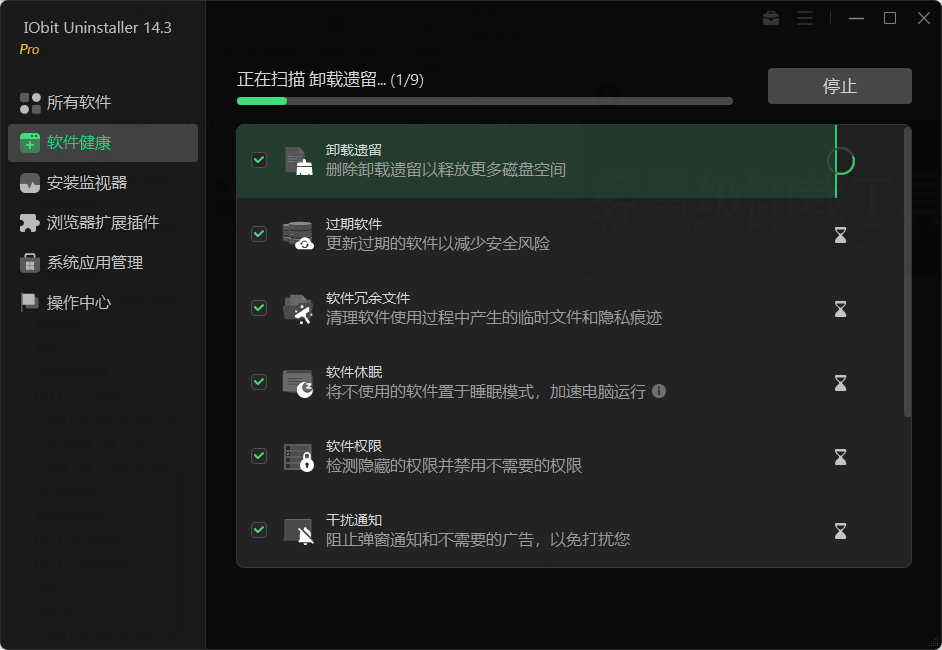Viewport: 942px width, 650px height.
Task: Click 清理软件使用过程中产生的临时文件 description
Action: 494,317
